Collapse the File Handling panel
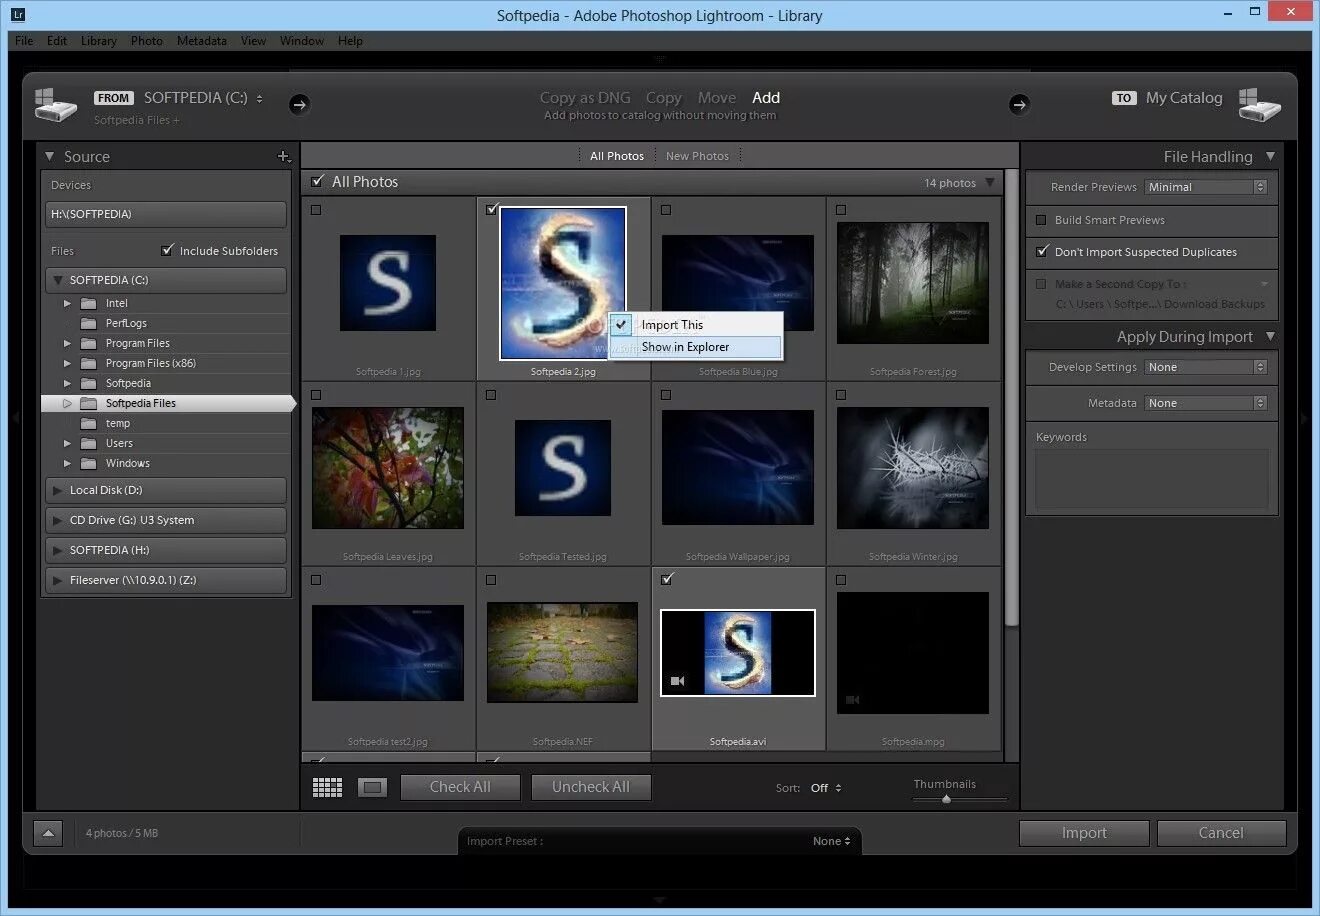 pyautogui.click(x=1270, y=157)
